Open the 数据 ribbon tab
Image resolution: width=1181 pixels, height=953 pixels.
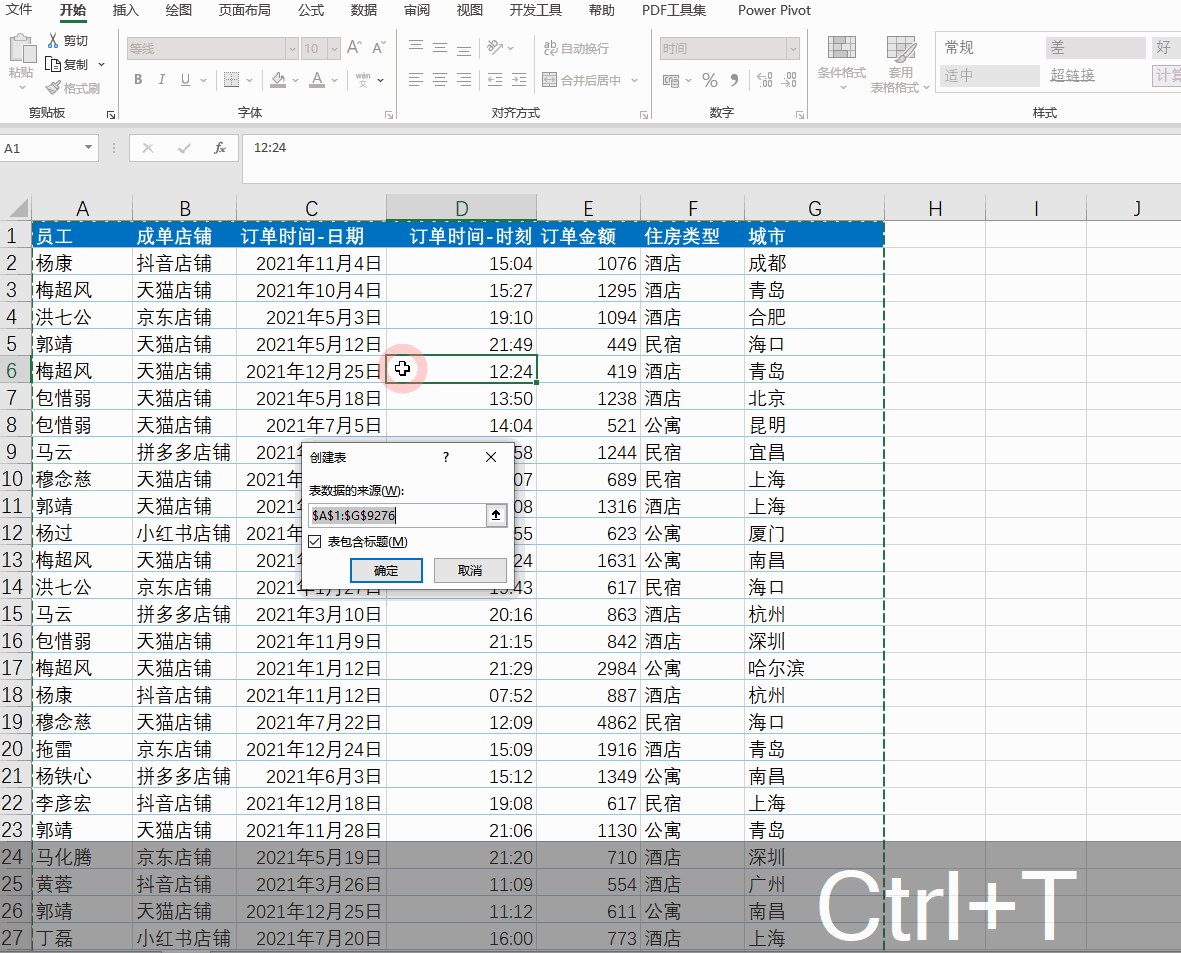click(x=365, y=11)
